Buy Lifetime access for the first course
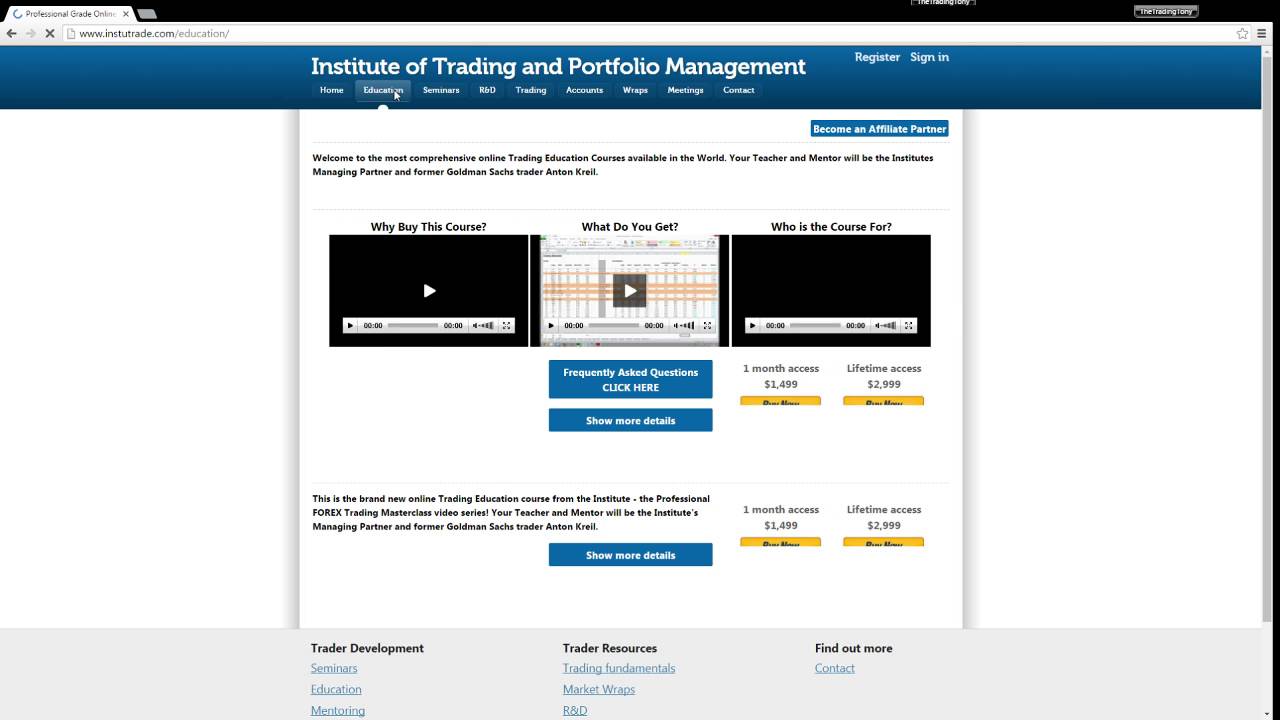This screenshot has width=1280, height=720. (x=884, y=401)
